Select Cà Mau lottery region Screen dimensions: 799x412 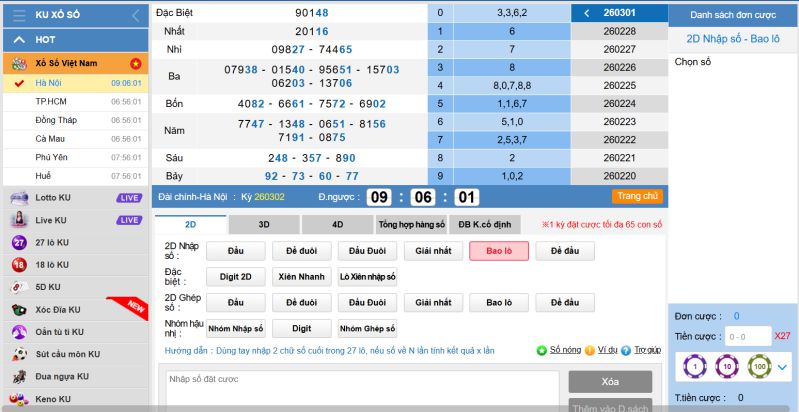[x=76, y=139]
